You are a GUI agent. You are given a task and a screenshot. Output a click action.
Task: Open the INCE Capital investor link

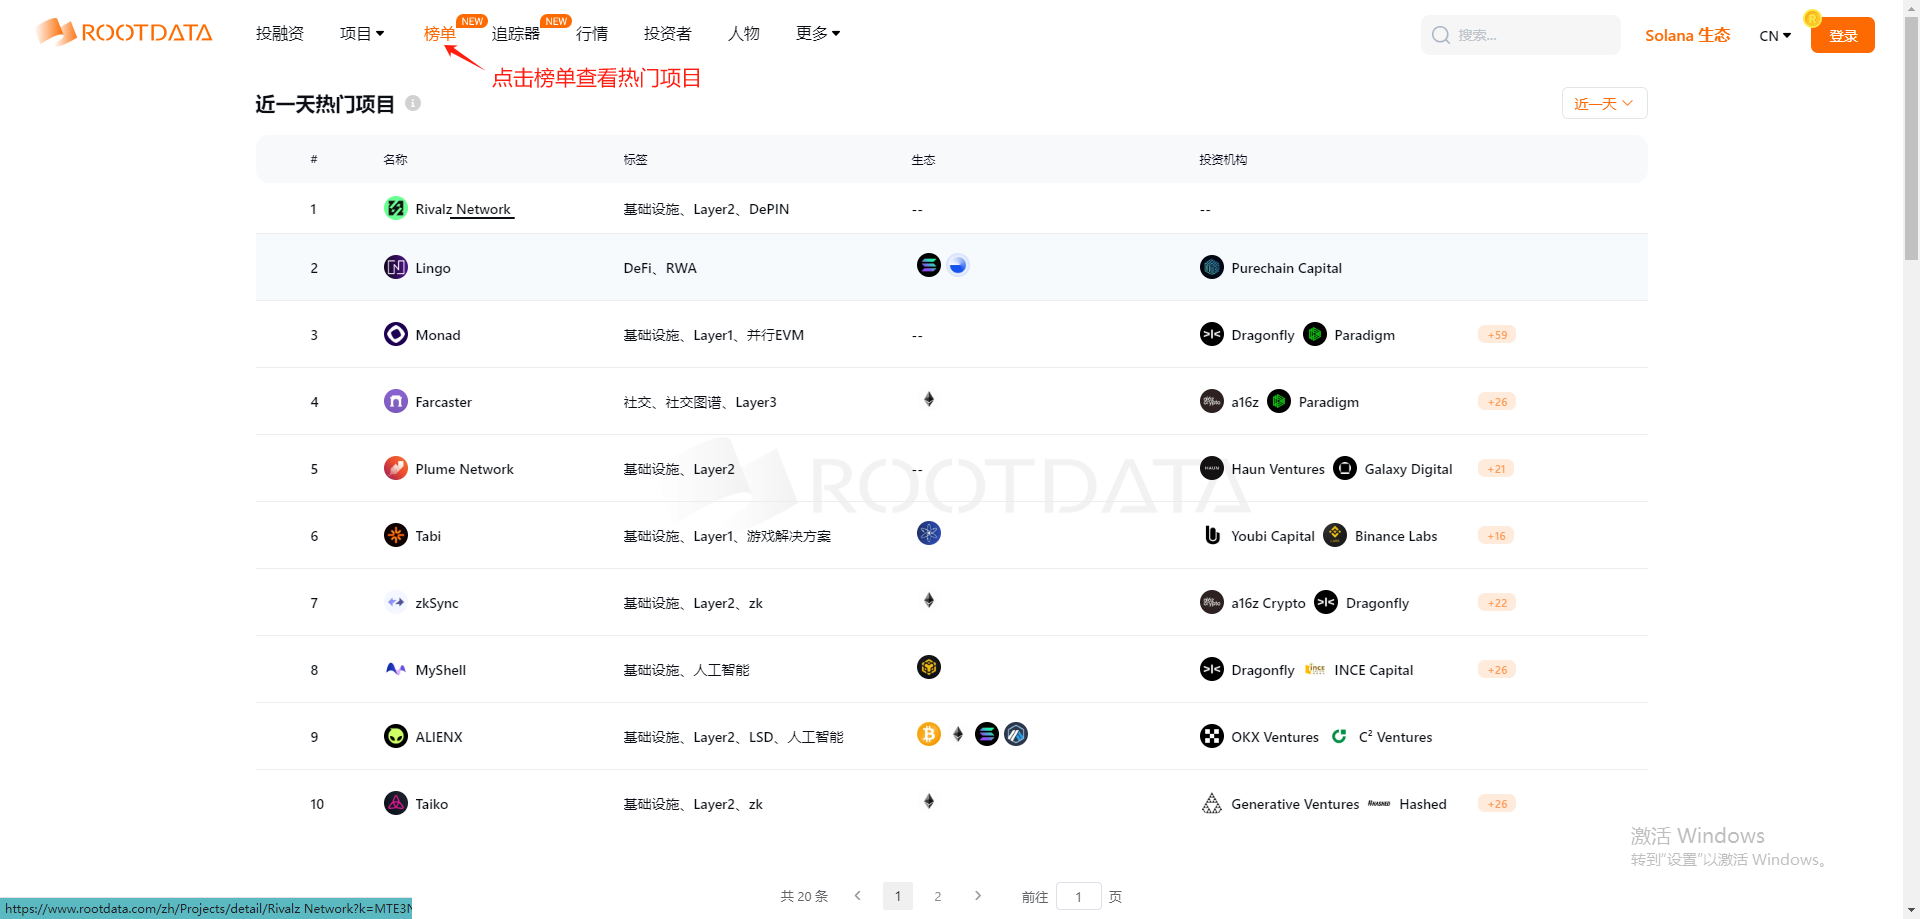point(1373,670)
